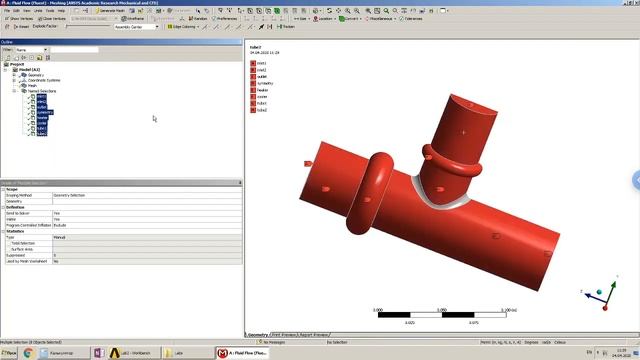Screen dimensions: 640x360
Task: Open annotation Preferences
Action: [224, 19]
